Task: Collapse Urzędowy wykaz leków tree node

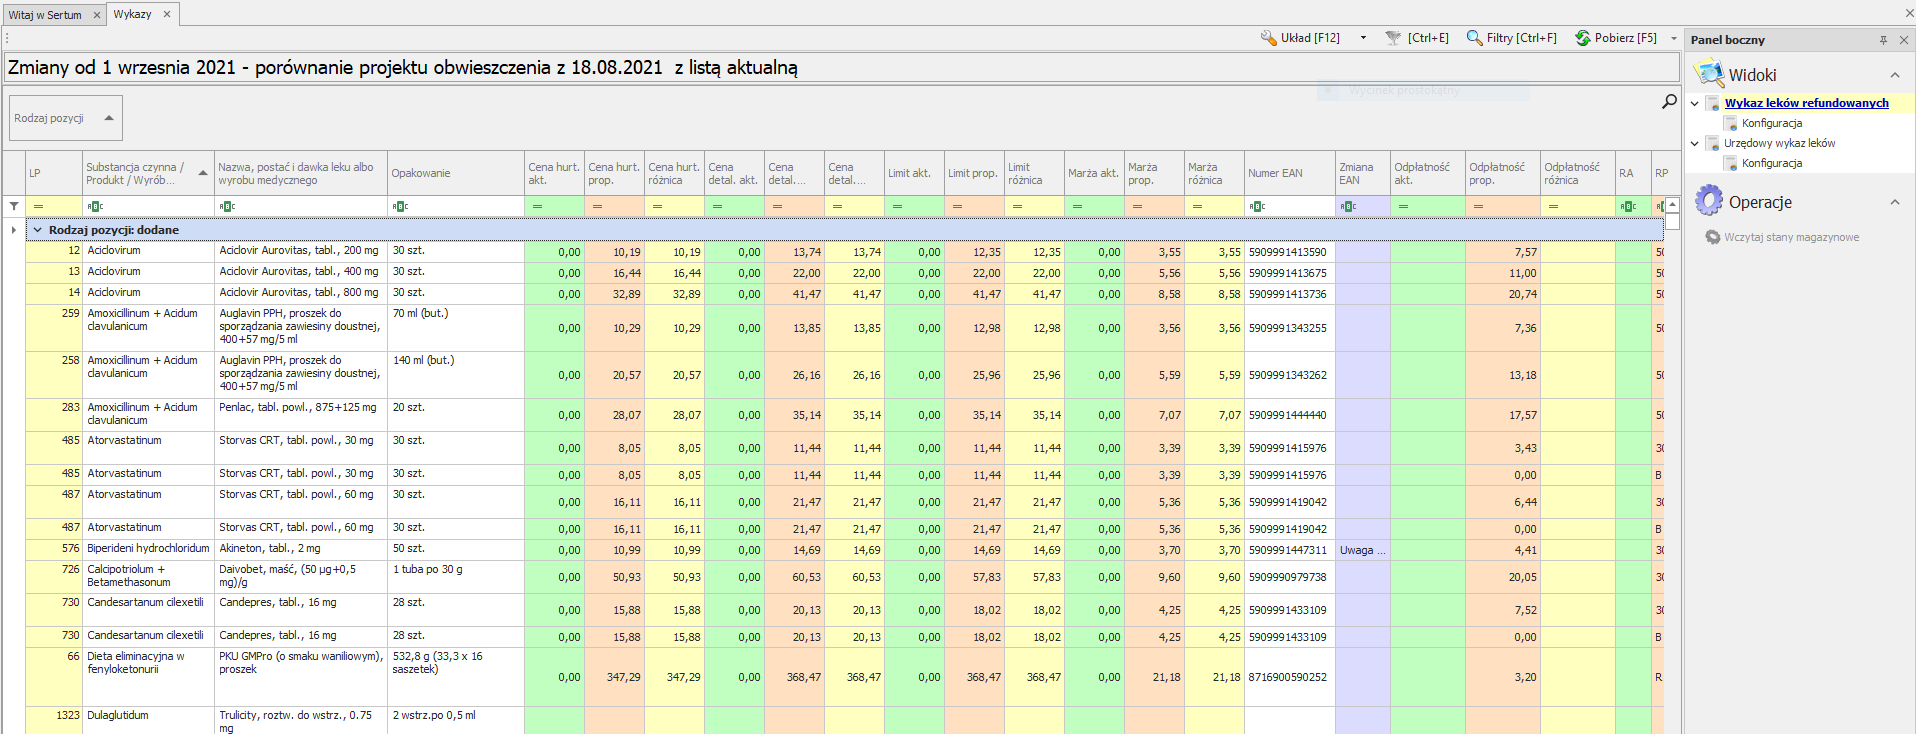Action: click(1695, 143)
